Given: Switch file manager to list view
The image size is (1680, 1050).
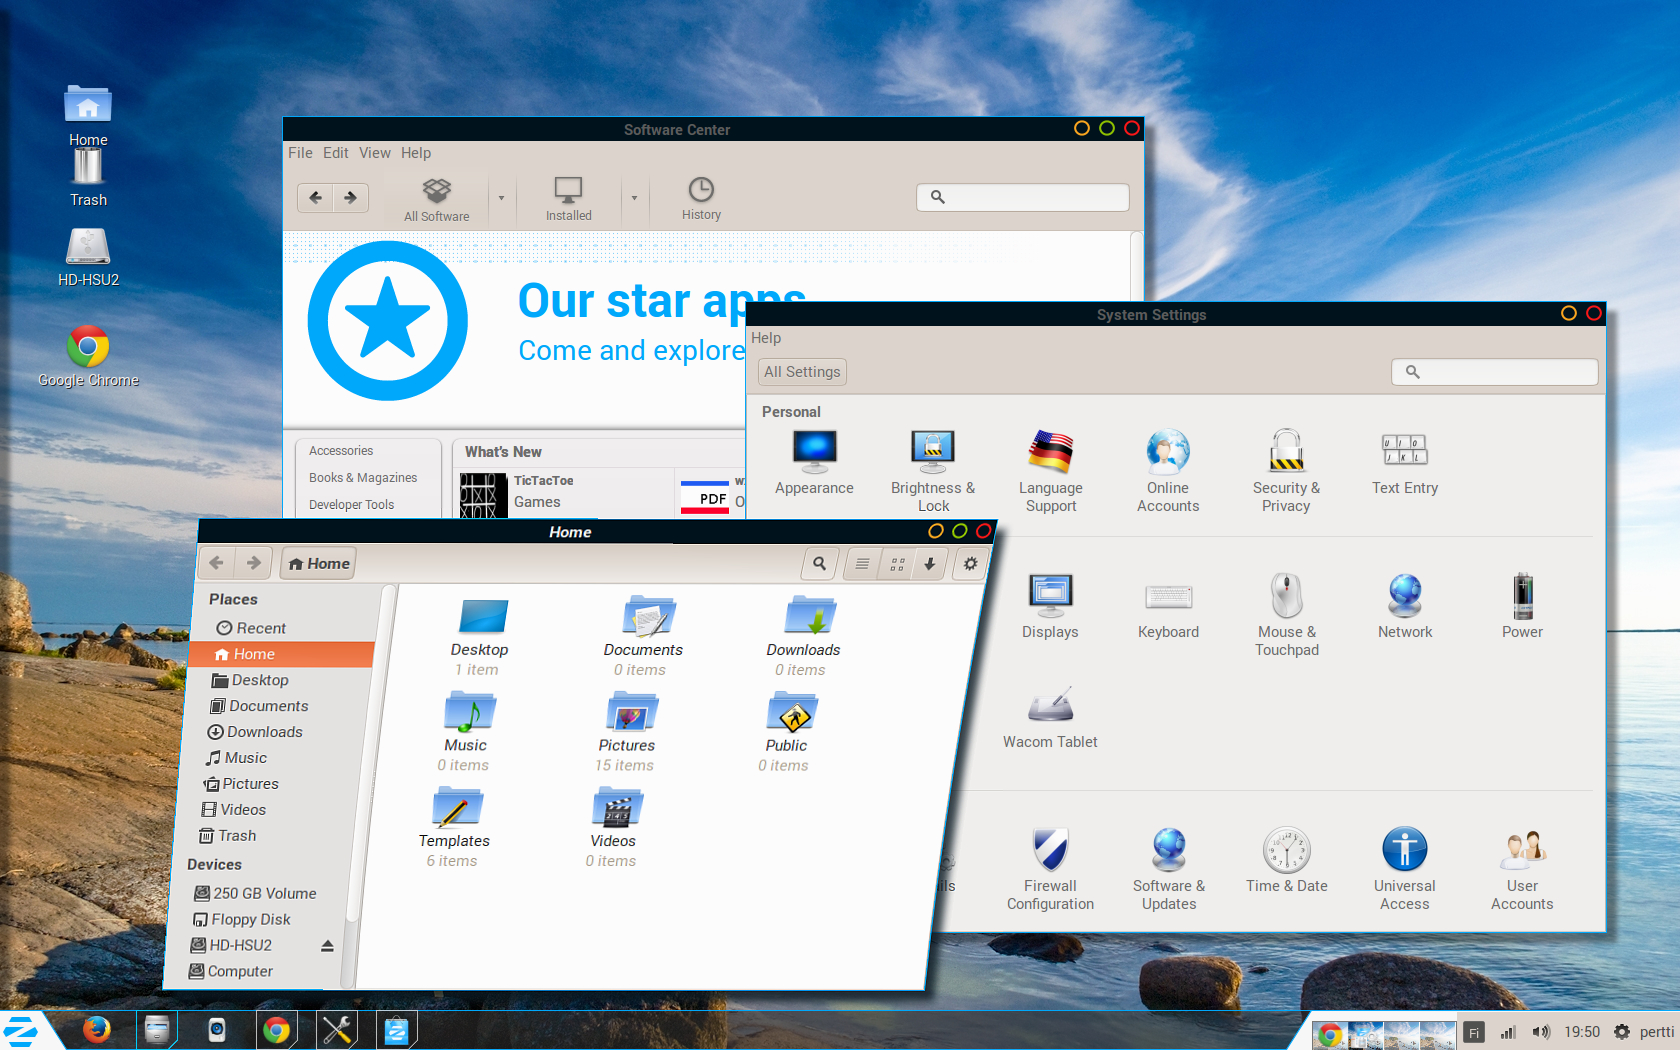Looking at the screenshot, I should coord(862,564).
